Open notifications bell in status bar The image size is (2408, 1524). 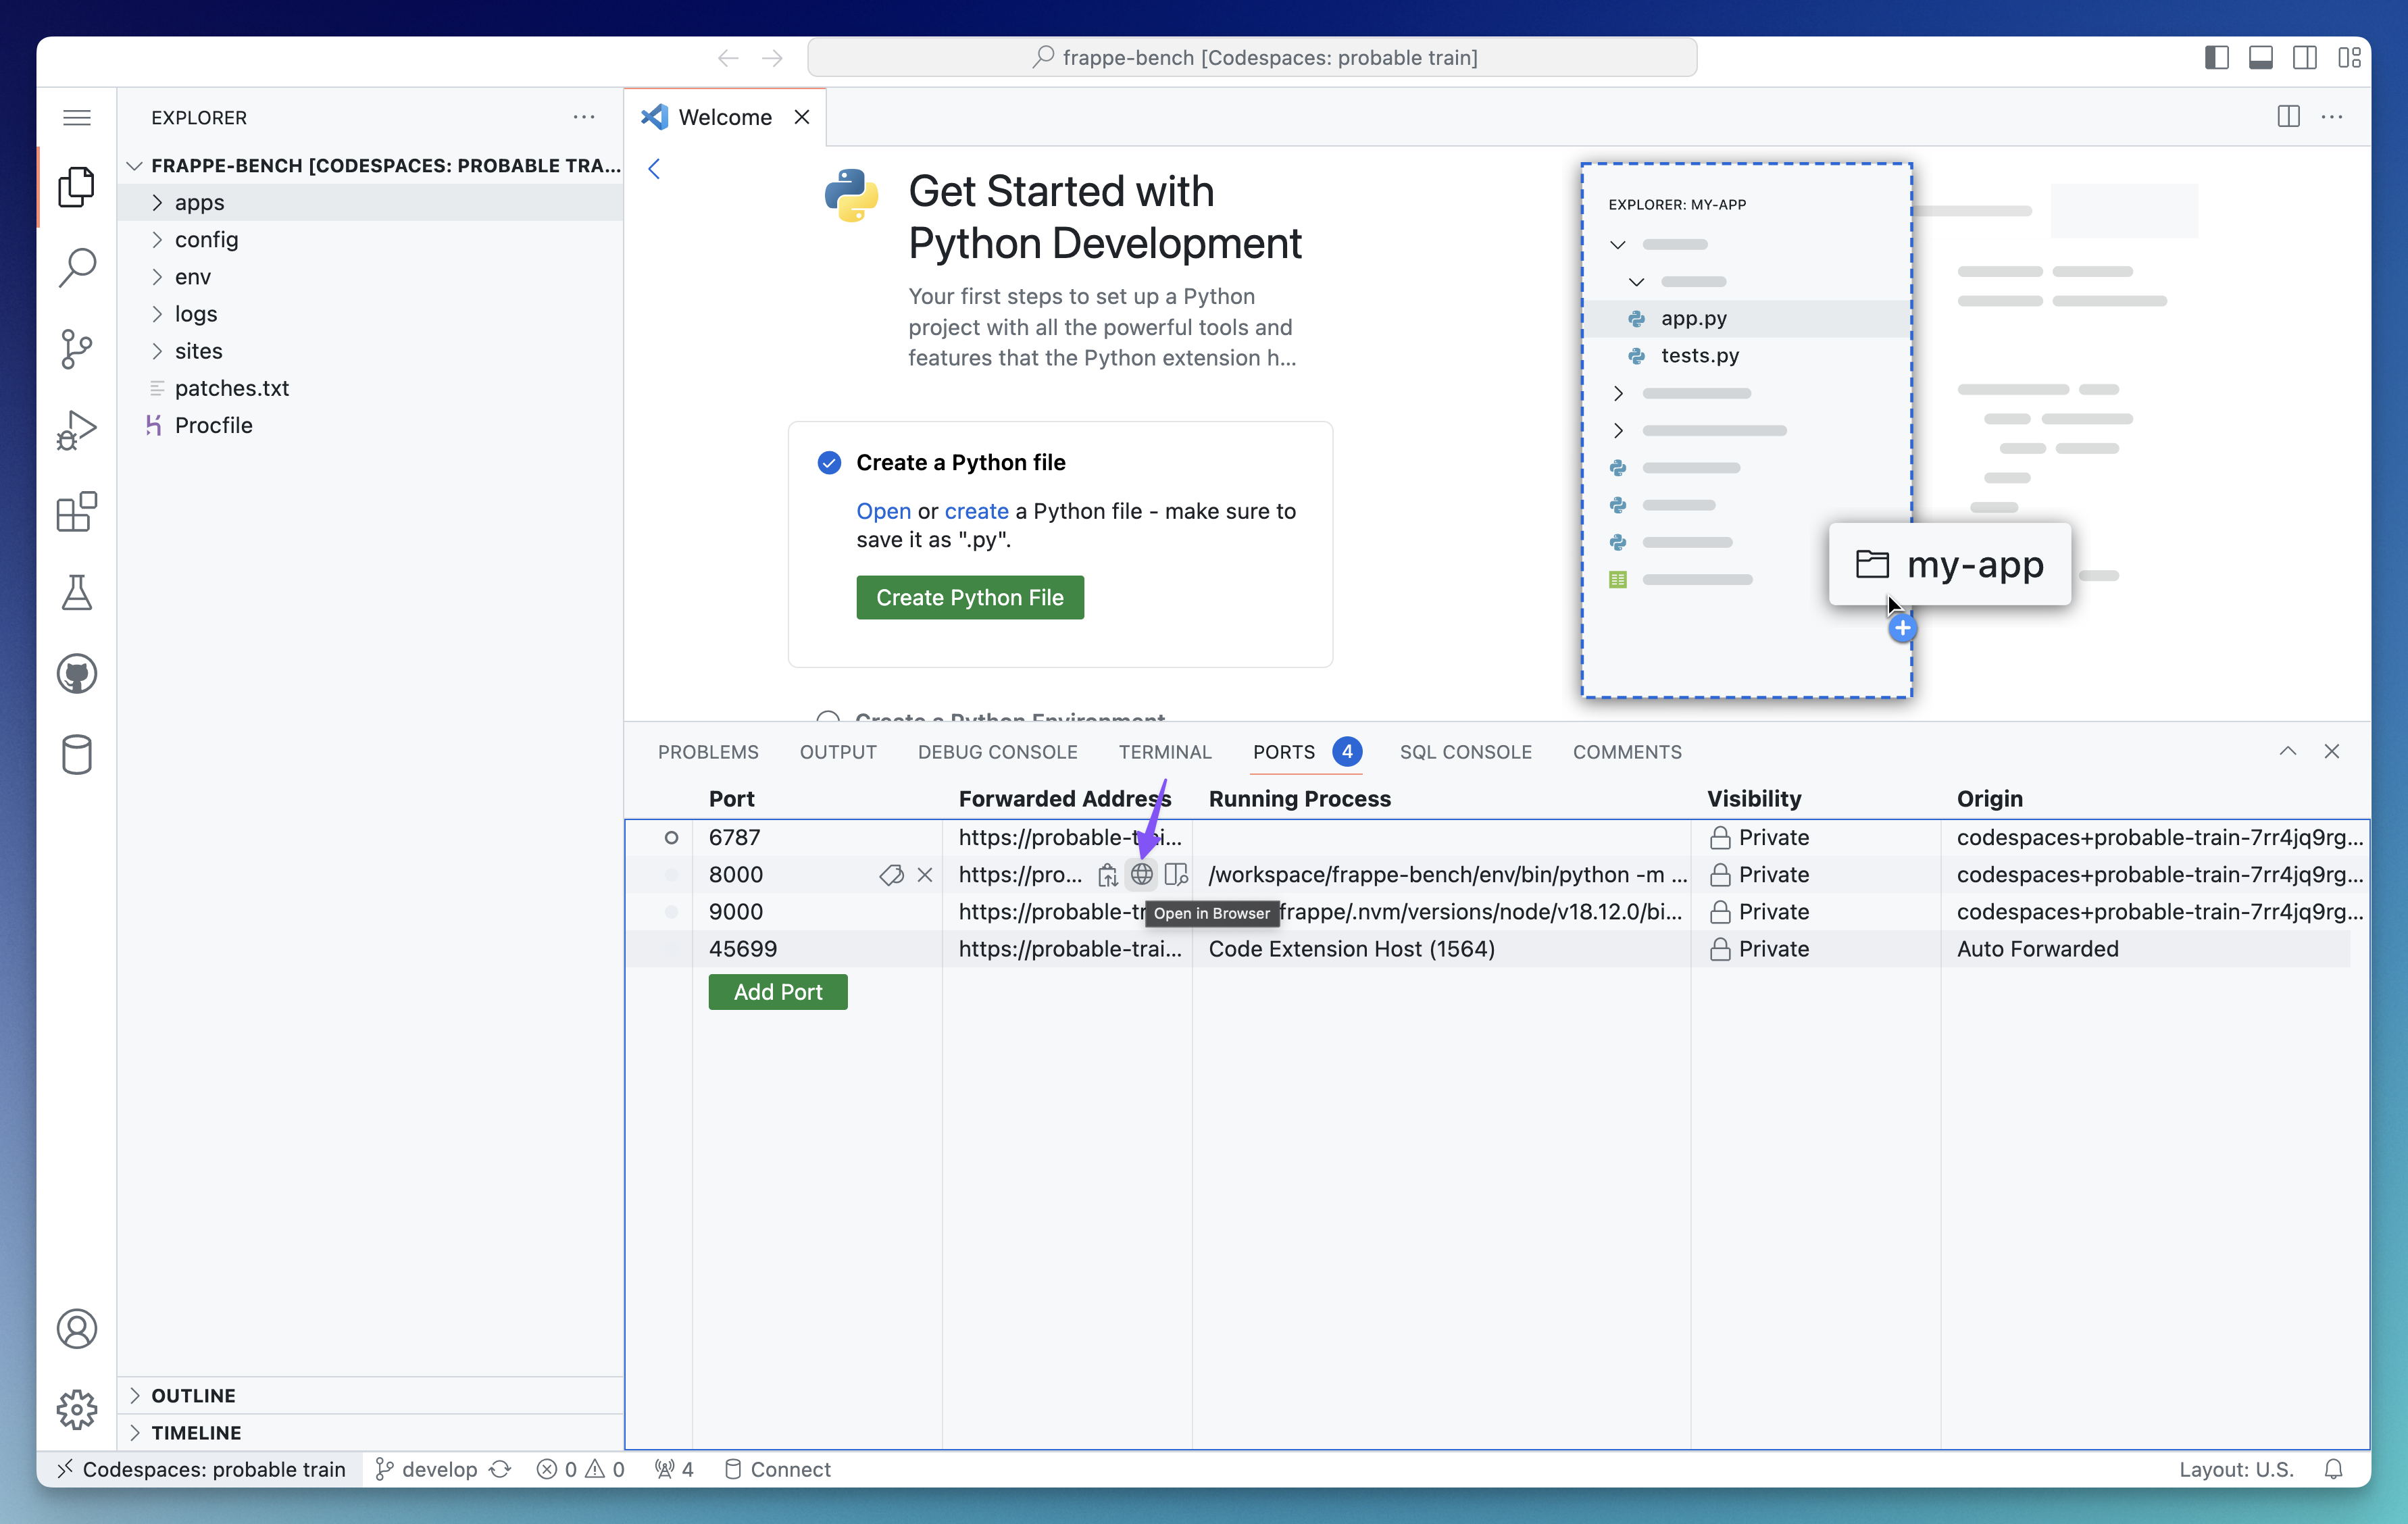pos(2333,1469)
